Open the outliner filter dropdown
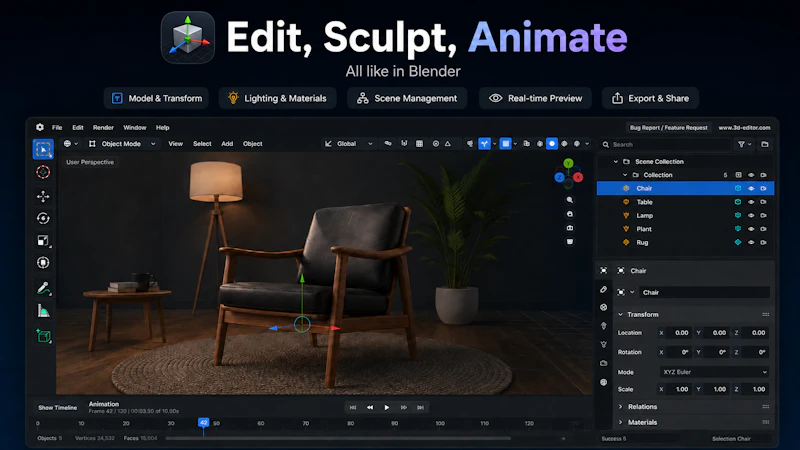 tap(744, 144)
